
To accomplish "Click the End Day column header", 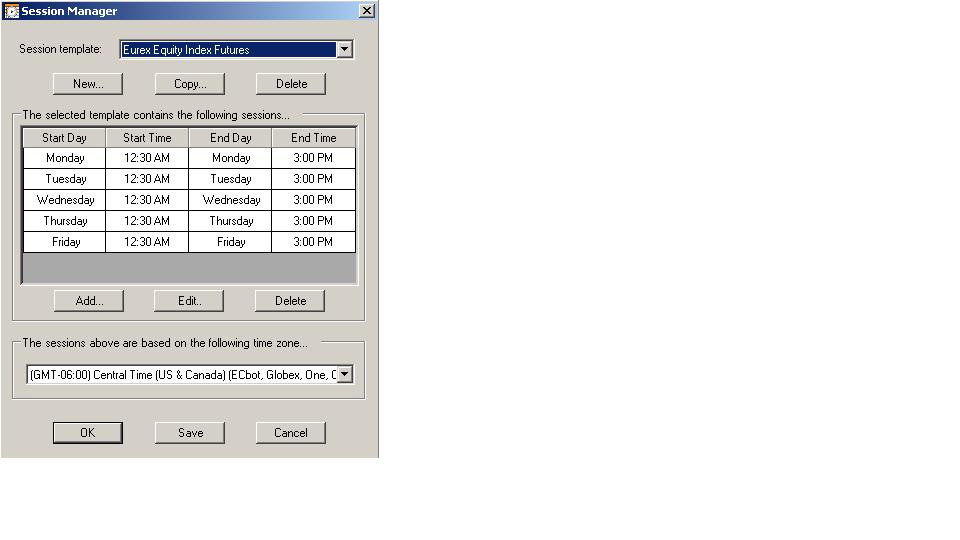I will [230, 138].
